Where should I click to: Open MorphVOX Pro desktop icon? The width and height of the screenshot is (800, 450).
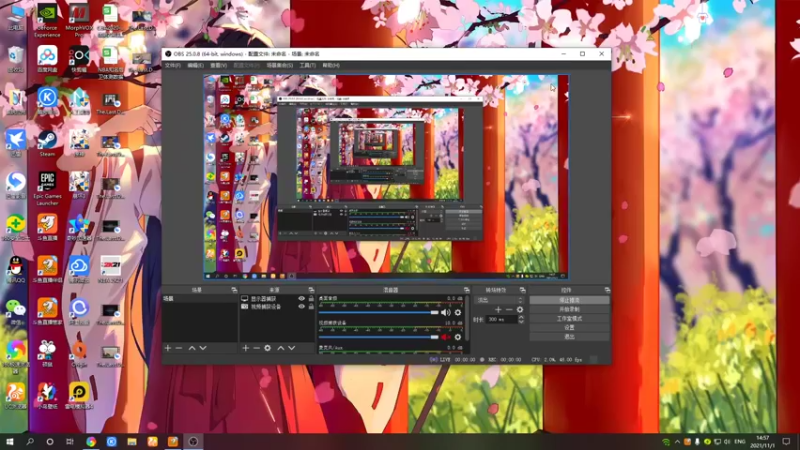pyautogui.click(x=79, y=21)
